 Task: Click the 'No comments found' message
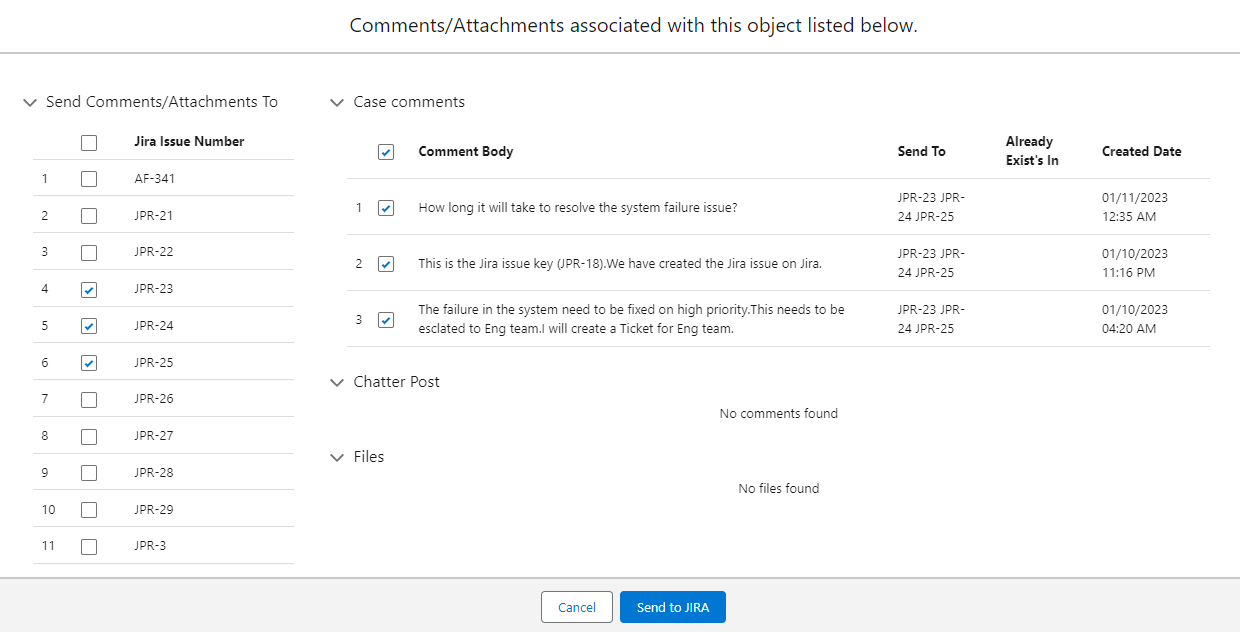point(779,414)
